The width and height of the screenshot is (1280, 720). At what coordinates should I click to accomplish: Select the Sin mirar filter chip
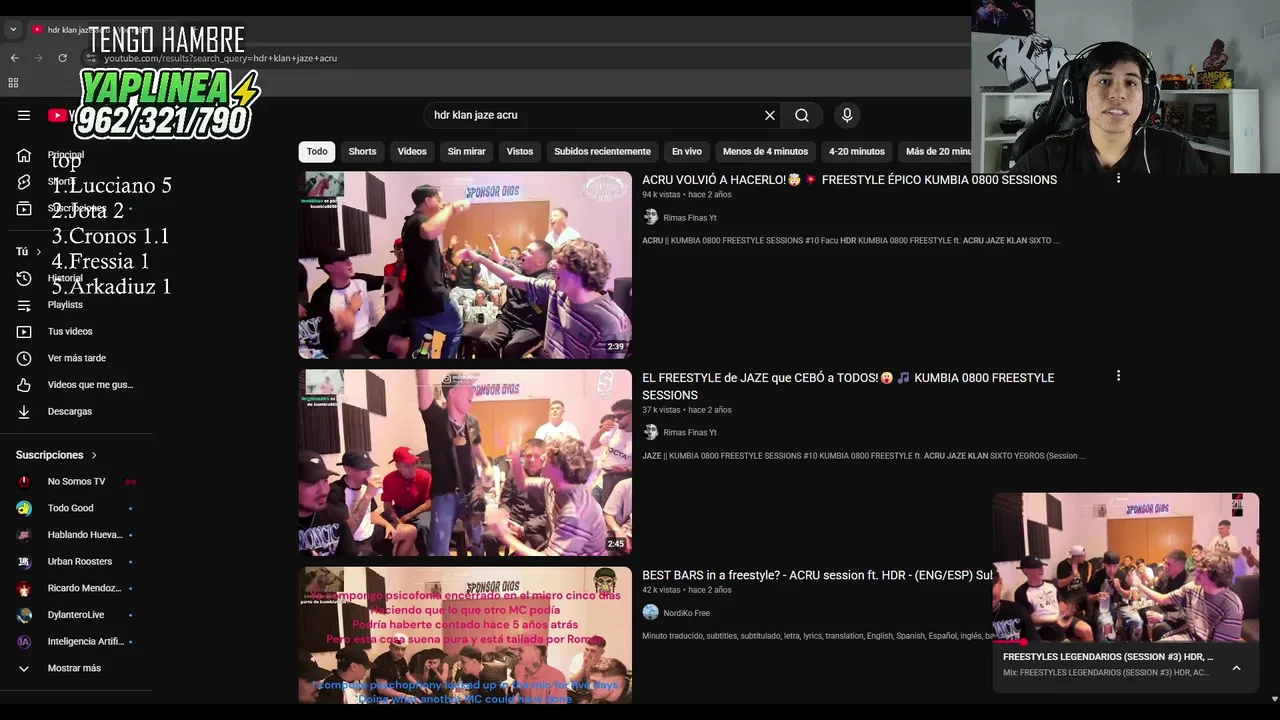pyautogui.click(x=466, y=151)
